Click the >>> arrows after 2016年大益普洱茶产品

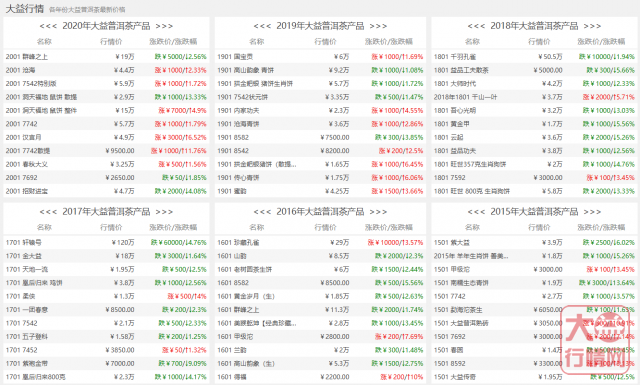(378, 212)
